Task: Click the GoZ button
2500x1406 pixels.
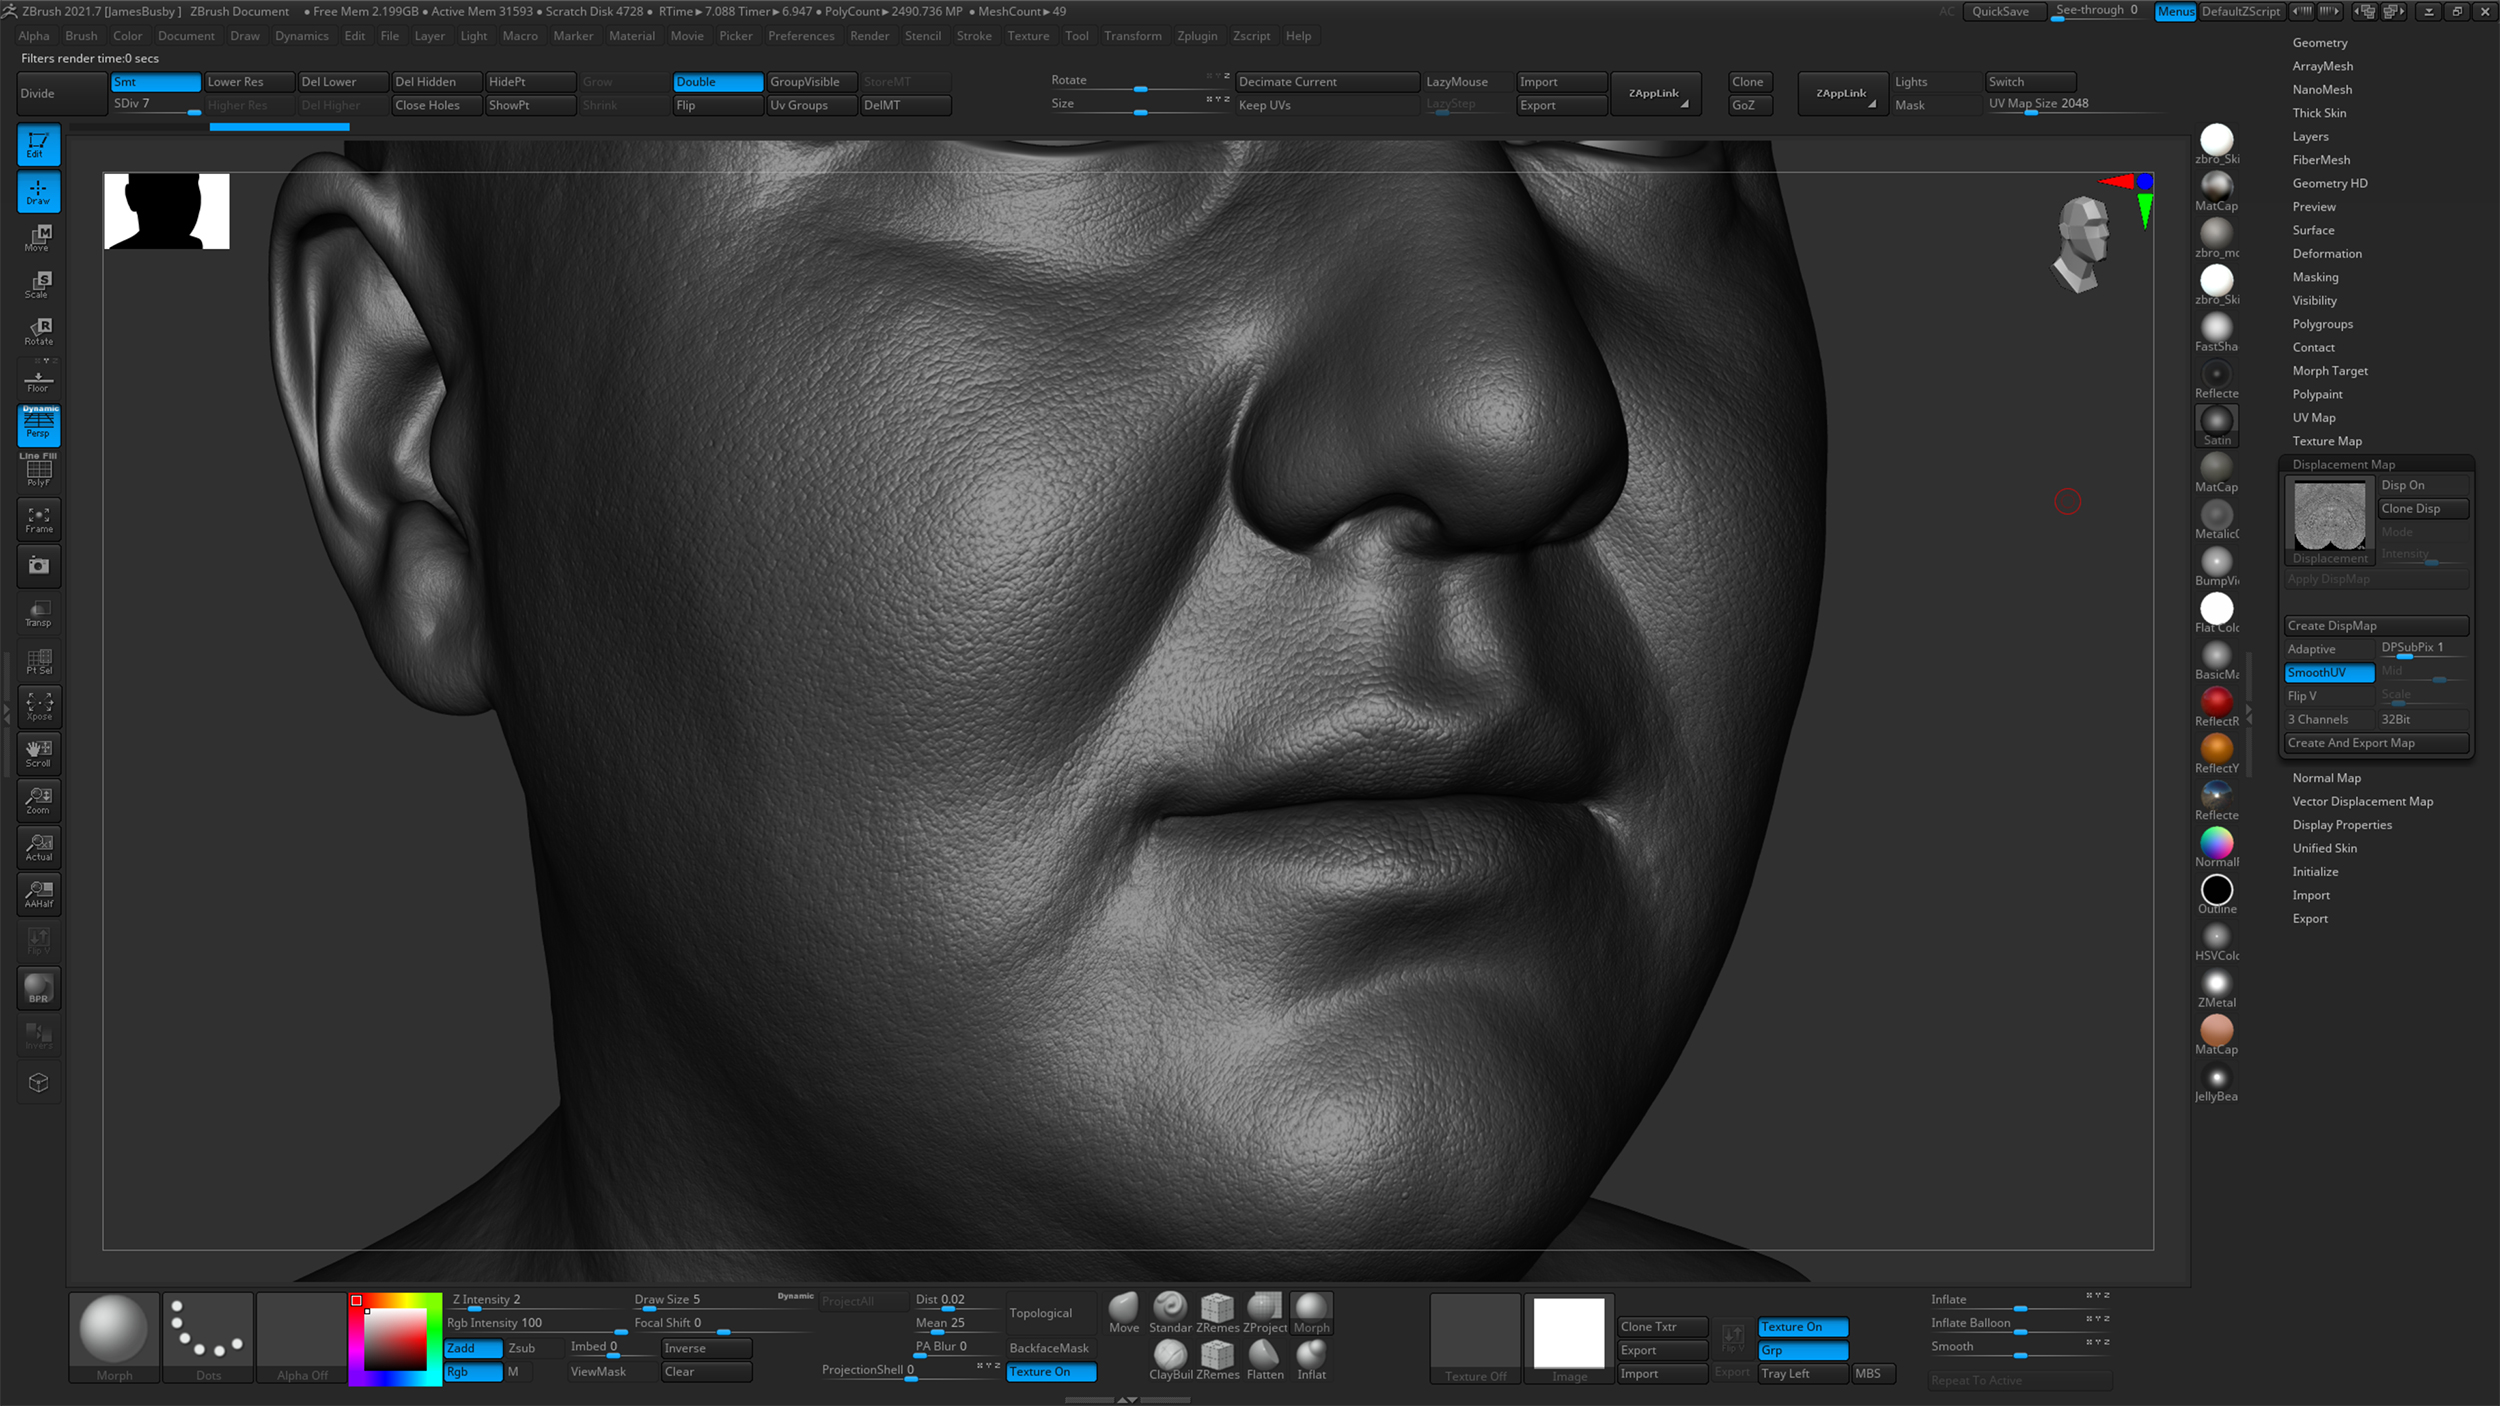Action: pyautogui.click(x=1749, y=104)
